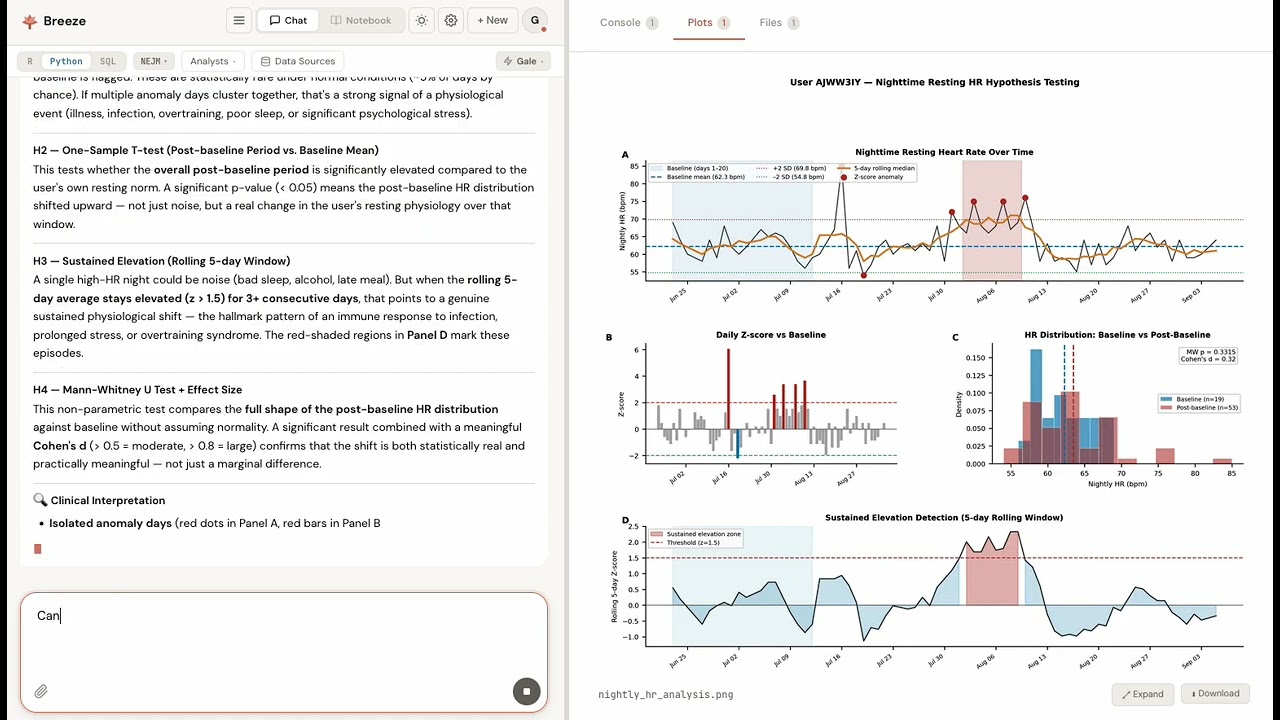
Task: Switch to Chat mode
Action: click(x=288, y=20)
